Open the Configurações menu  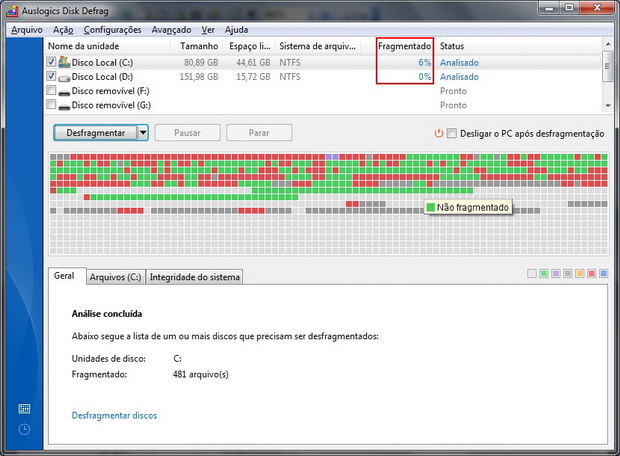112,30
